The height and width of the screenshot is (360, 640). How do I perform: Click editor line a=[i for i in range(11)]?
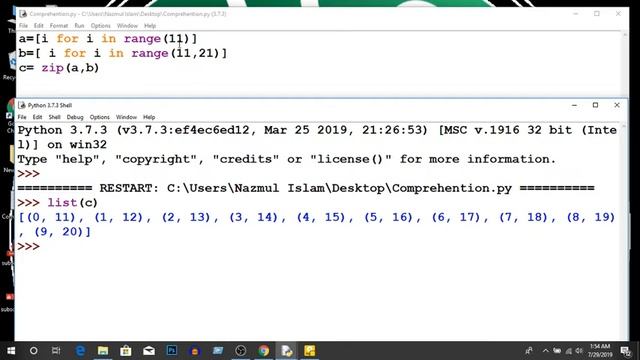coord(108,39)
